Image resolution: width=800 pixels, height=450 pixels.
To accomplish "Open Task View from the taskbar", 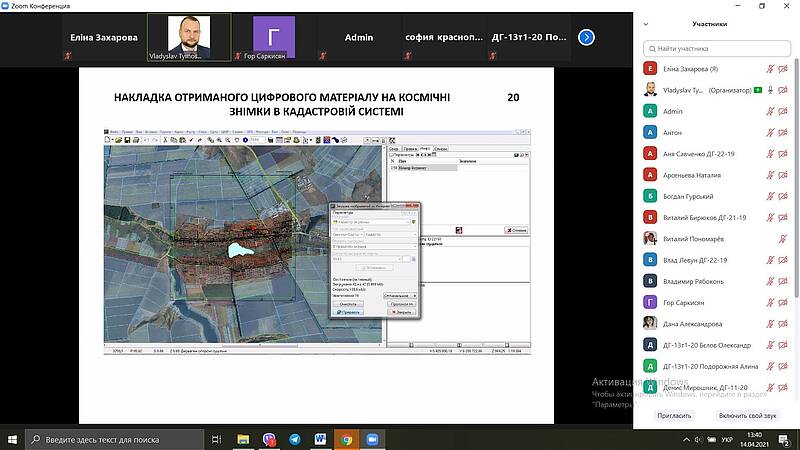I will [x=216, y=439].
